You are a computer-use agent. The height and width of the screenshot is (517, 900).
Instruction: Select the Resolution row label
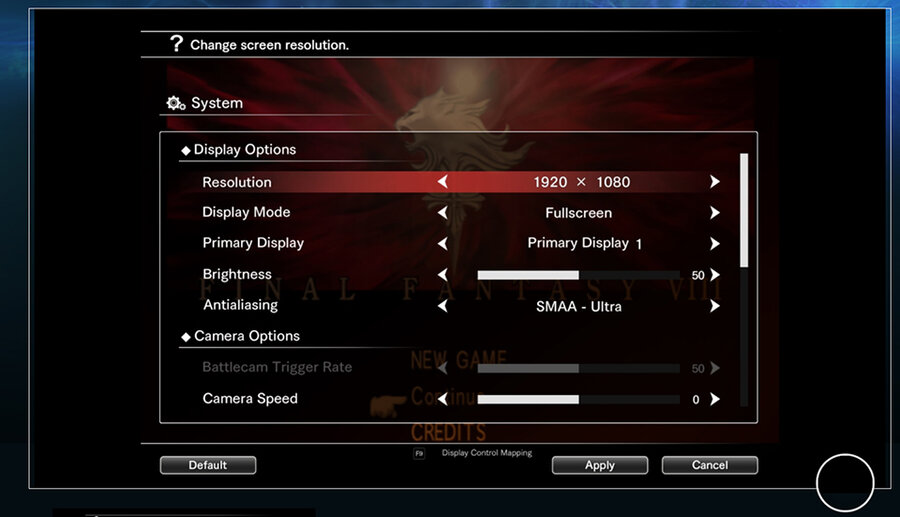tap(237, 182)
